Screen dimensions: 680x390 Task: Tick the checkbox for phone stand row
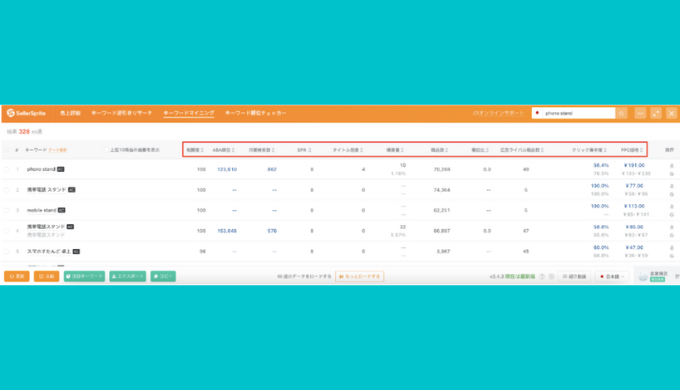[x=7, y=169]
